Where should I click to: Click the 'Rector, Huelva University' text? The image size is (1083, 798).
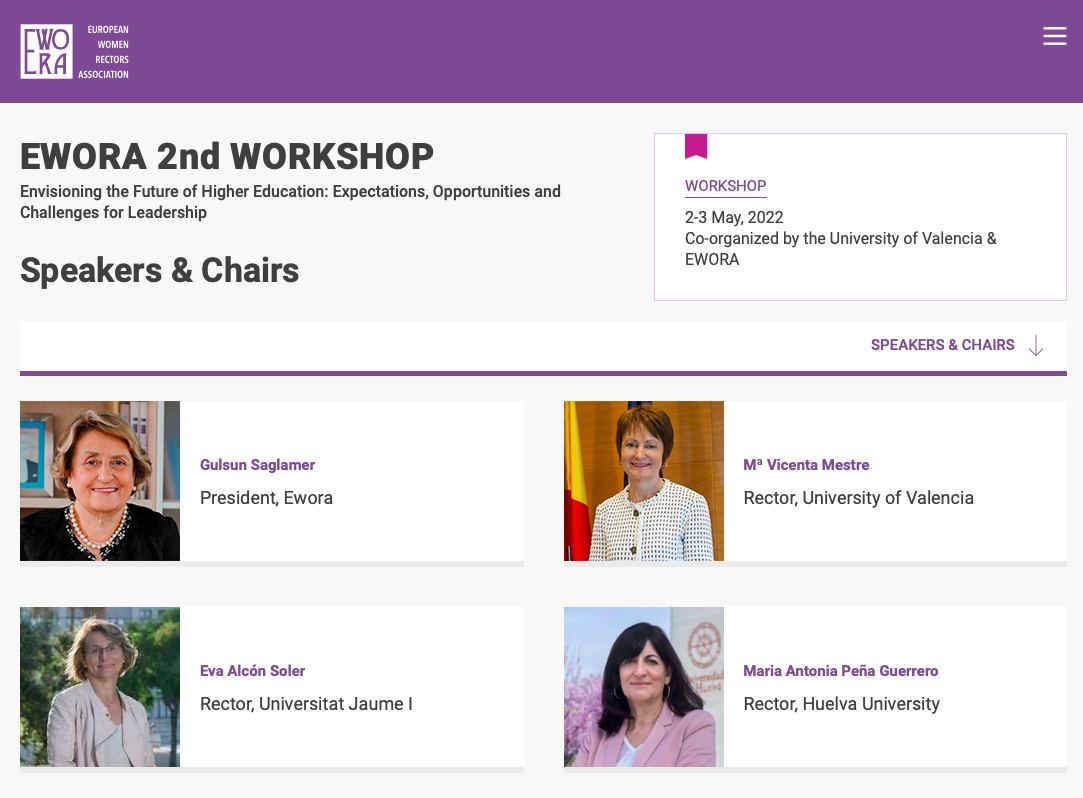click(x=841, y=704)
